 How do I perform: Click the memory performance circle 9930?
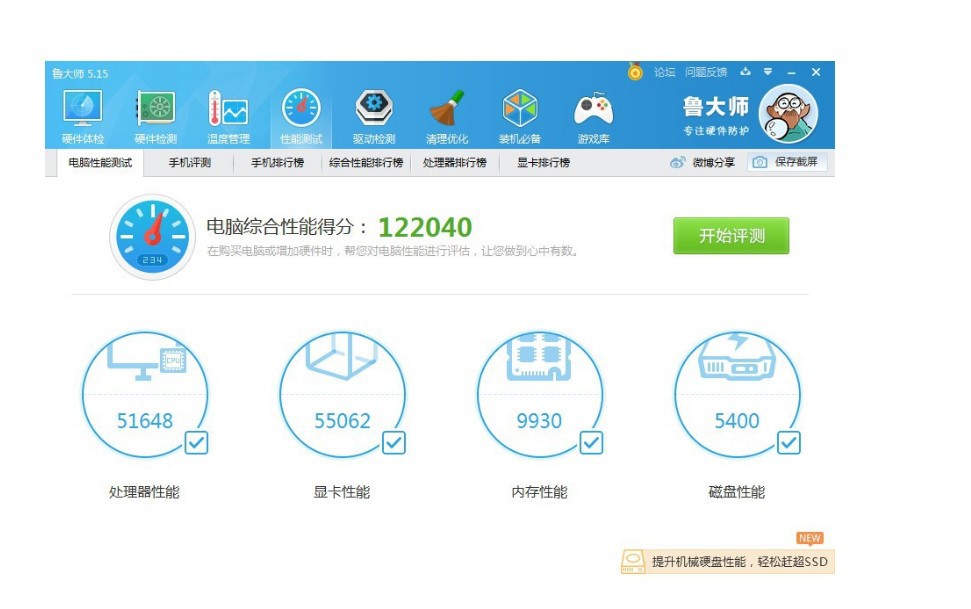[x=539, y=395]
